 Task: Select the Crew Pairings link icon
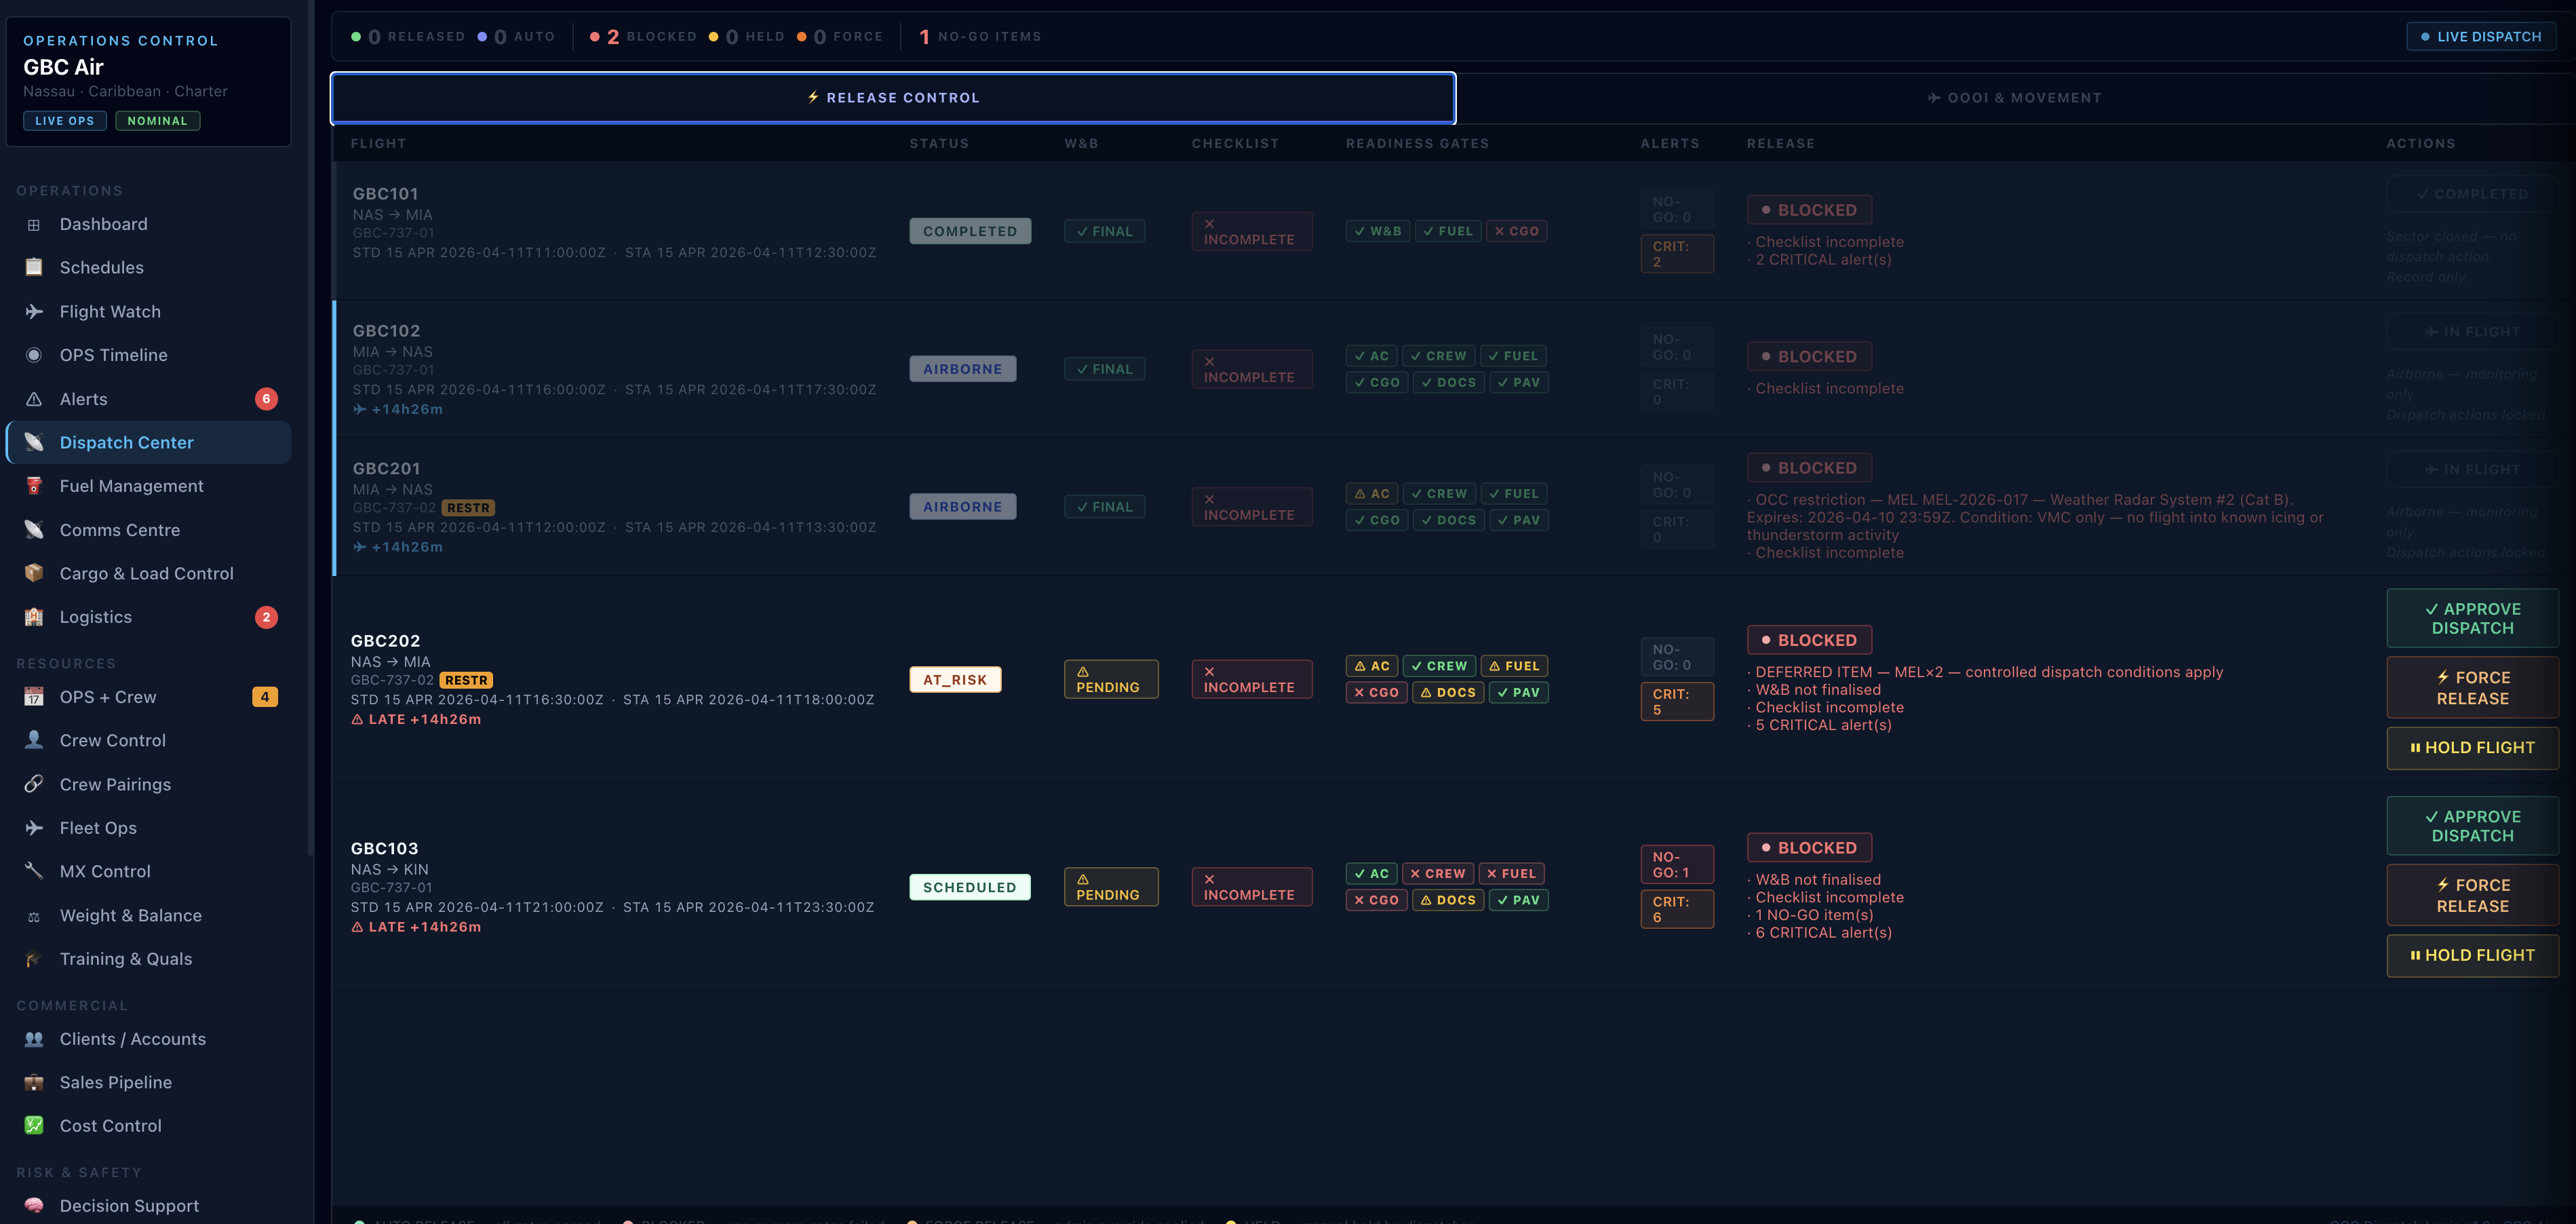34,784
